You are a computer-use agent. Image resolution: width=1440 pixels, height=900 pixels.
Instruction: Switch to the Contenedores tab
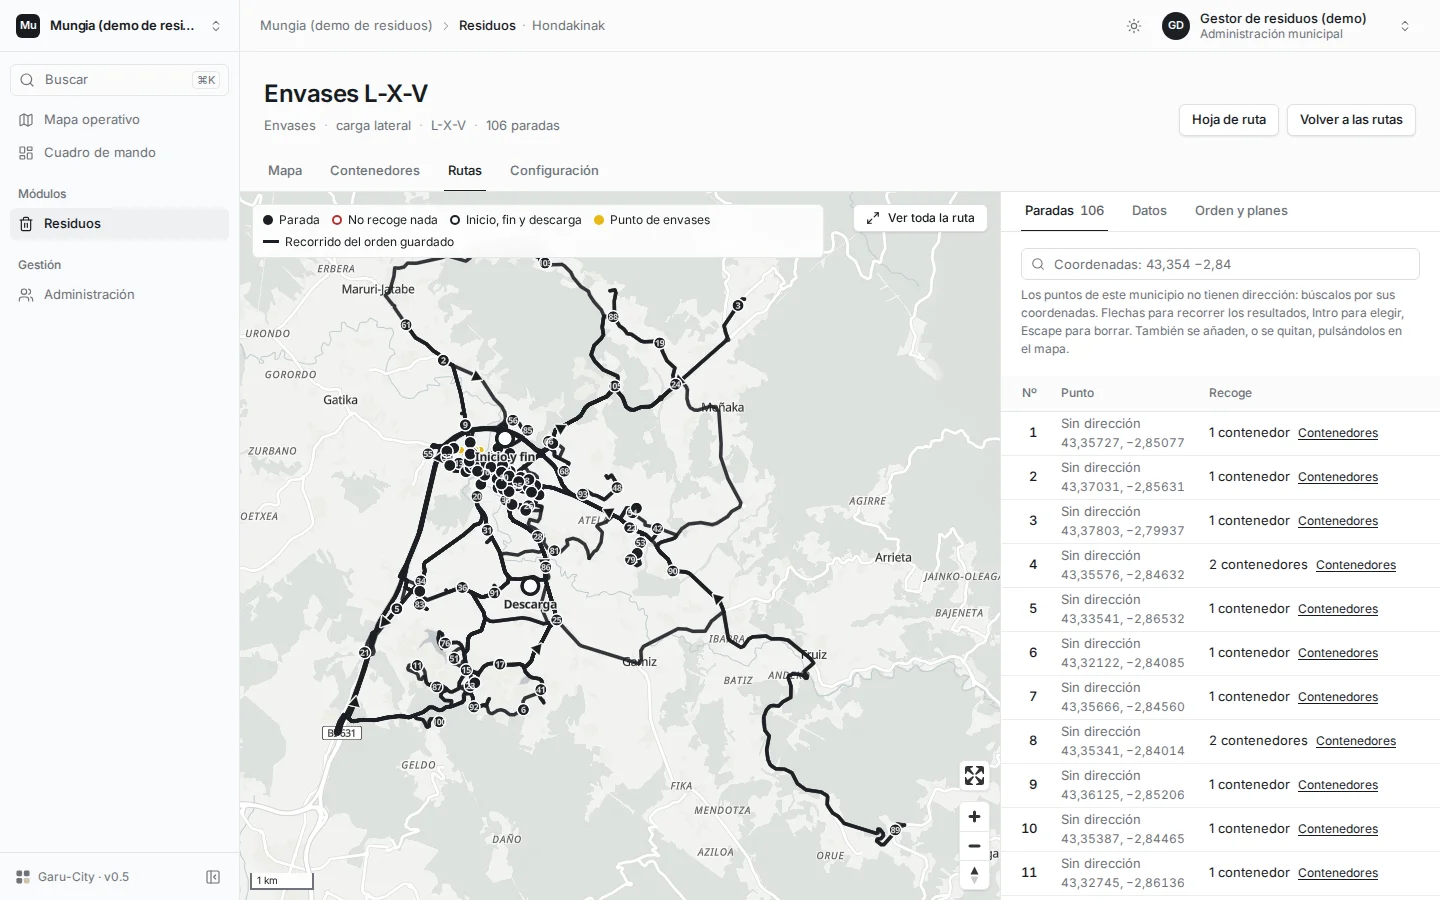point(375,171)
